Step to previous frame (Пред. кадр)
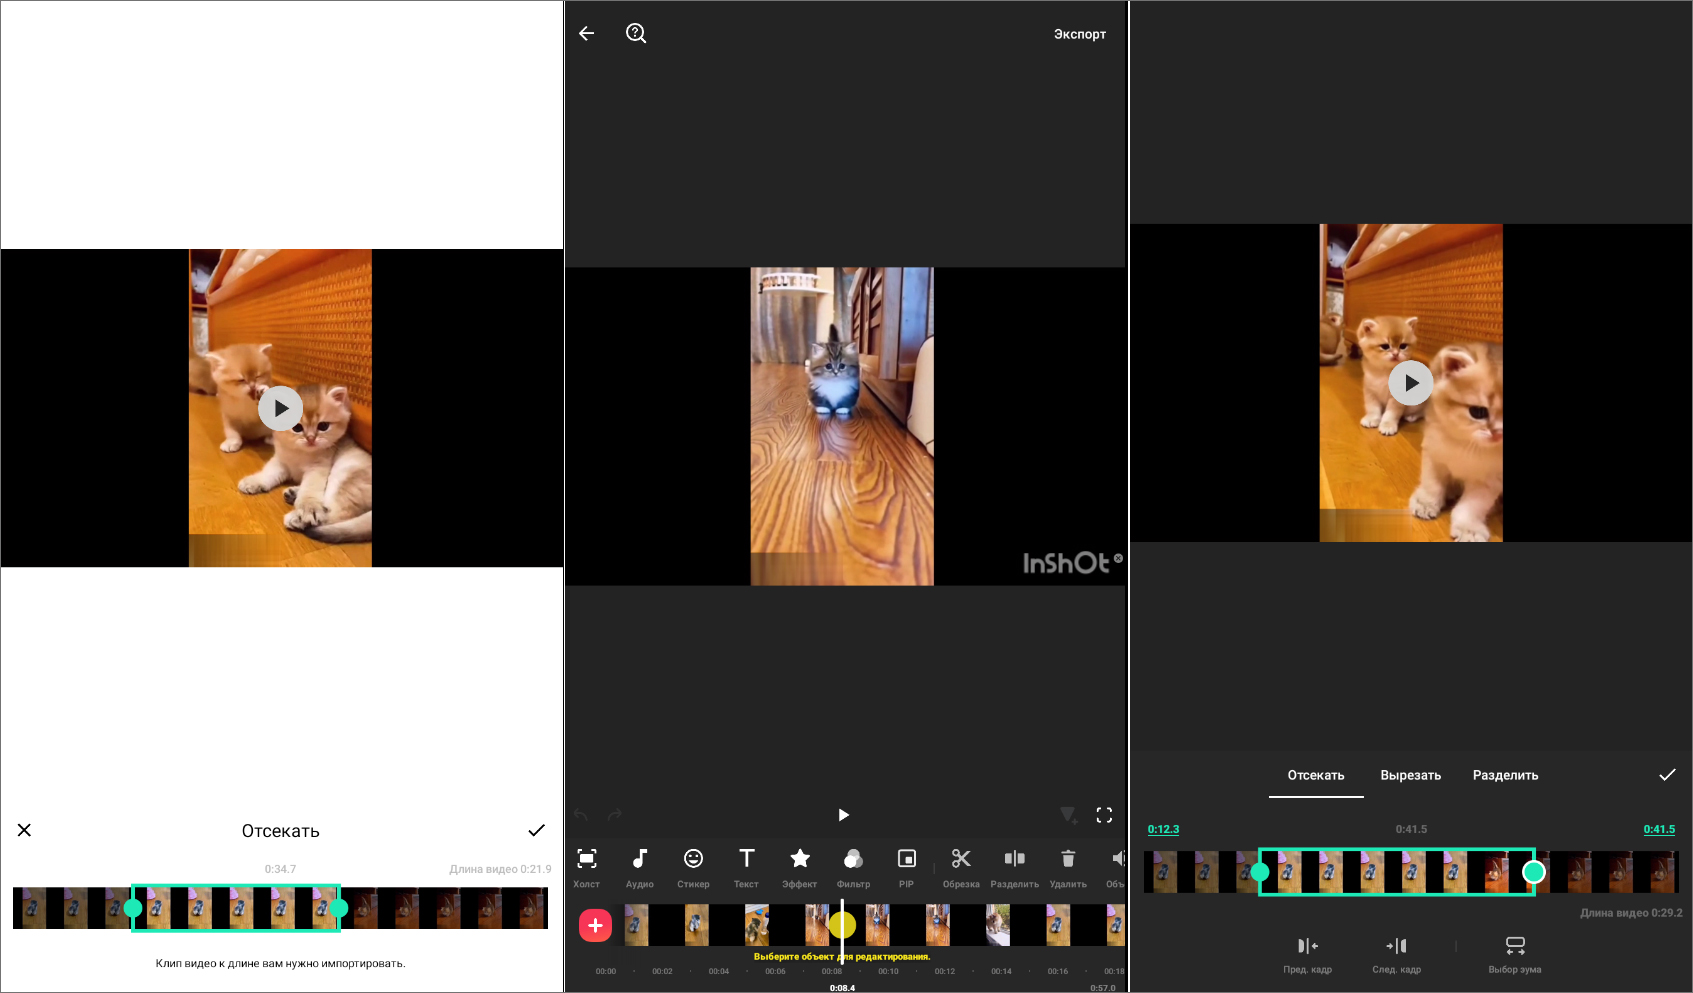1693x993 pixels. (x=1307, y=953)
